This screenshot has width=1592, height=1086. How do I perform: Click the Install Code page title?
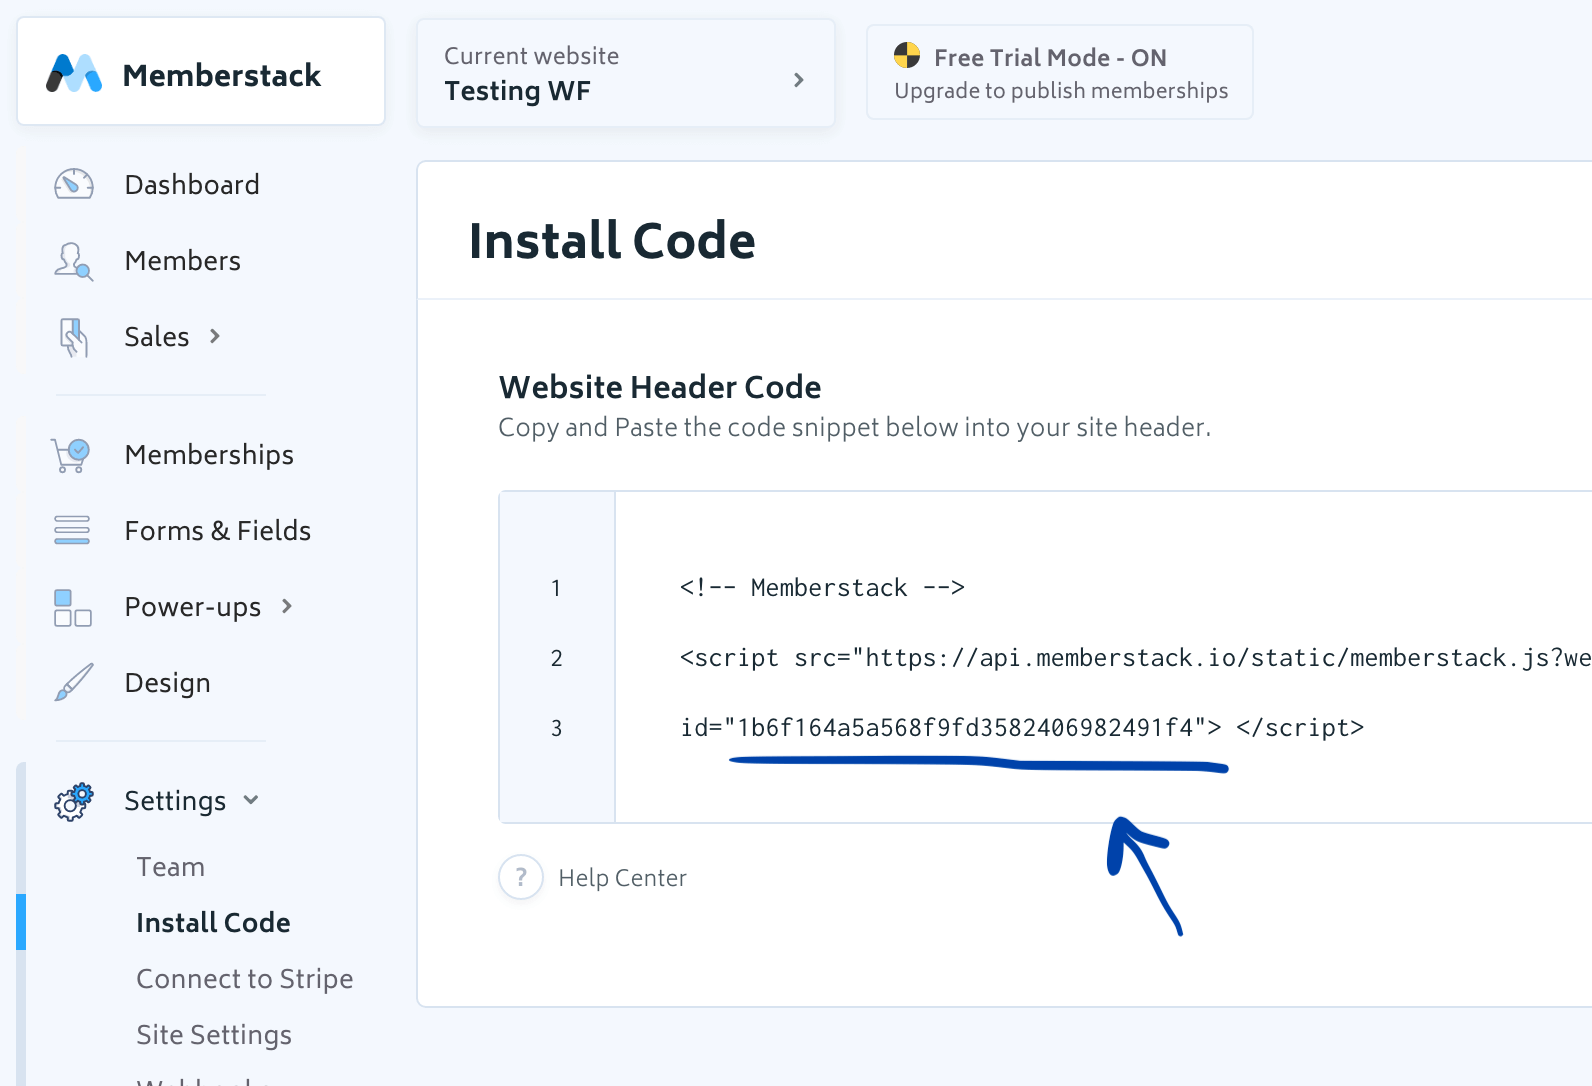(612, 240)
